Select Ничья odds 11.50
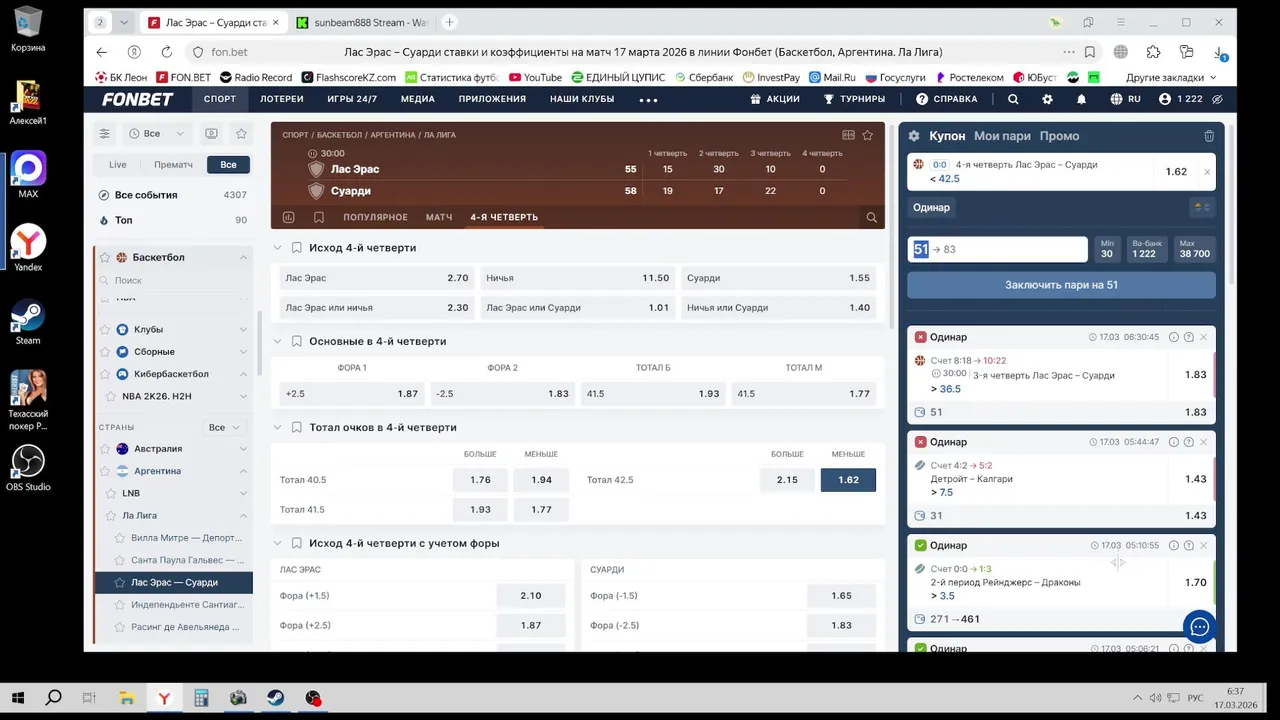Image resolution: width=1280 pixels, height=720 pixels. [x=577, y=278]
